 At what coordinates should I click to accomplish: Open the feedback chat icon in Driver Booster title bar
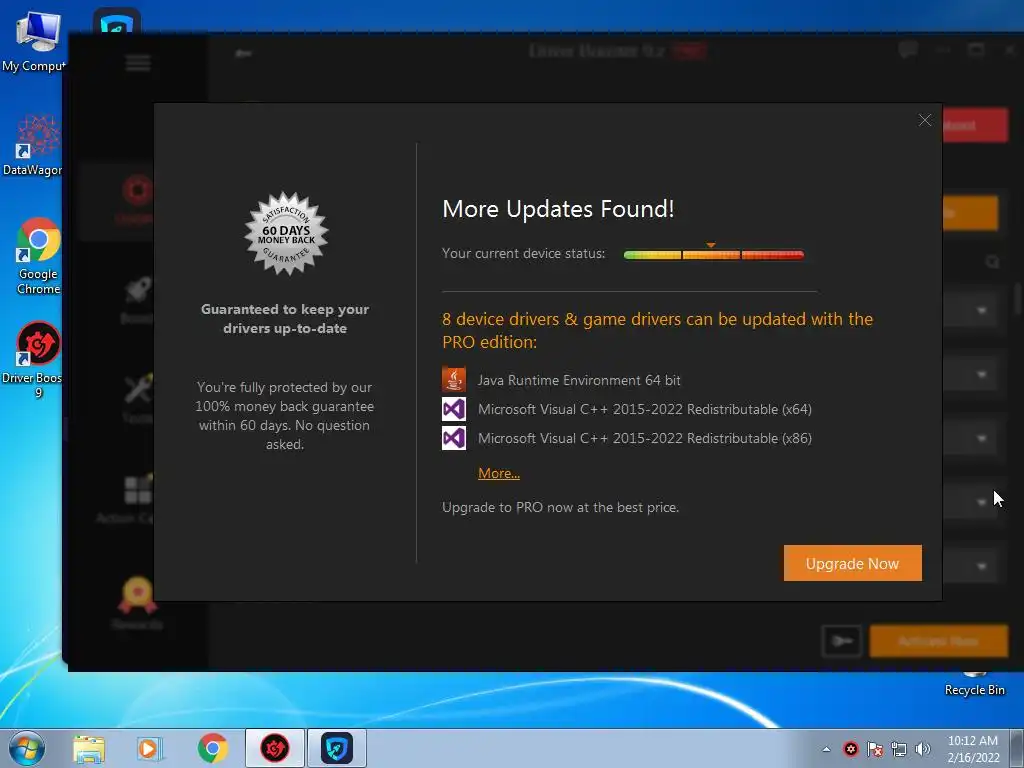pos(908,49)
